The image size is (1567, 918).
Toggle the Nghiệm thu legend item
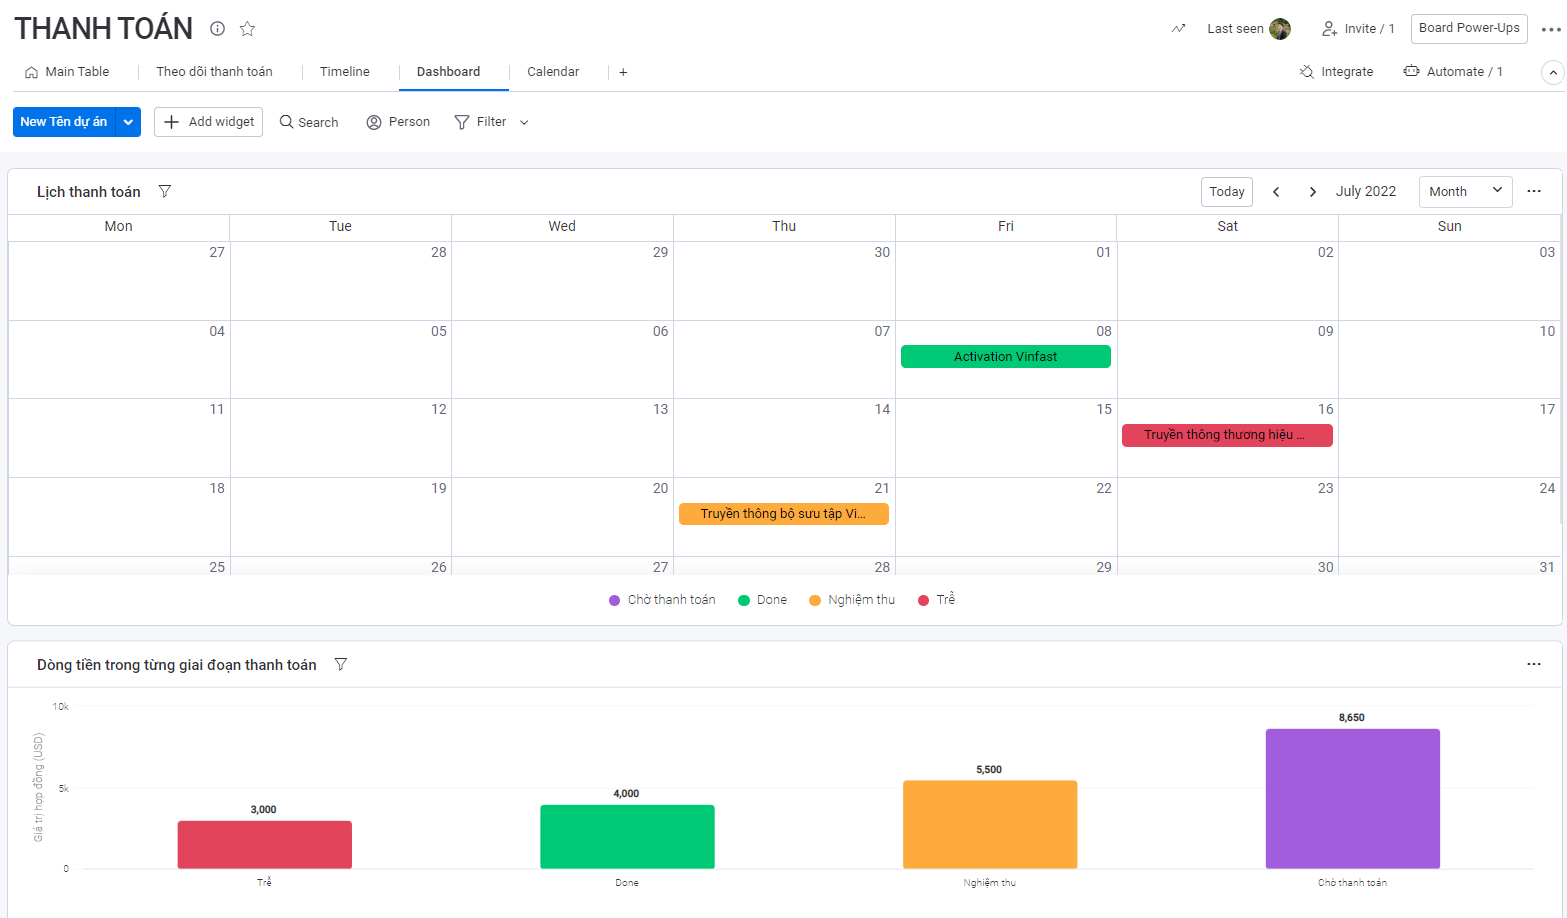(852, 600)
